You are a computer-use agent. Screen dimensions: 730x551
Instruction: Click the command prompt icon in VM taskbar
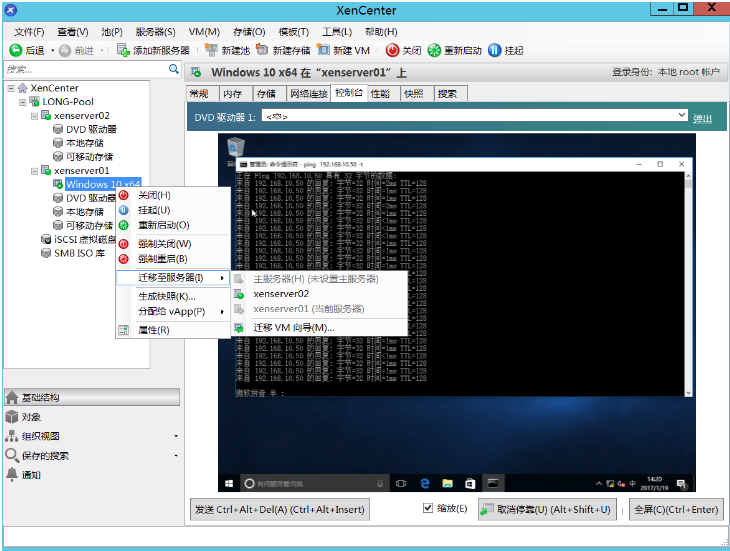[x=493, y=484]
